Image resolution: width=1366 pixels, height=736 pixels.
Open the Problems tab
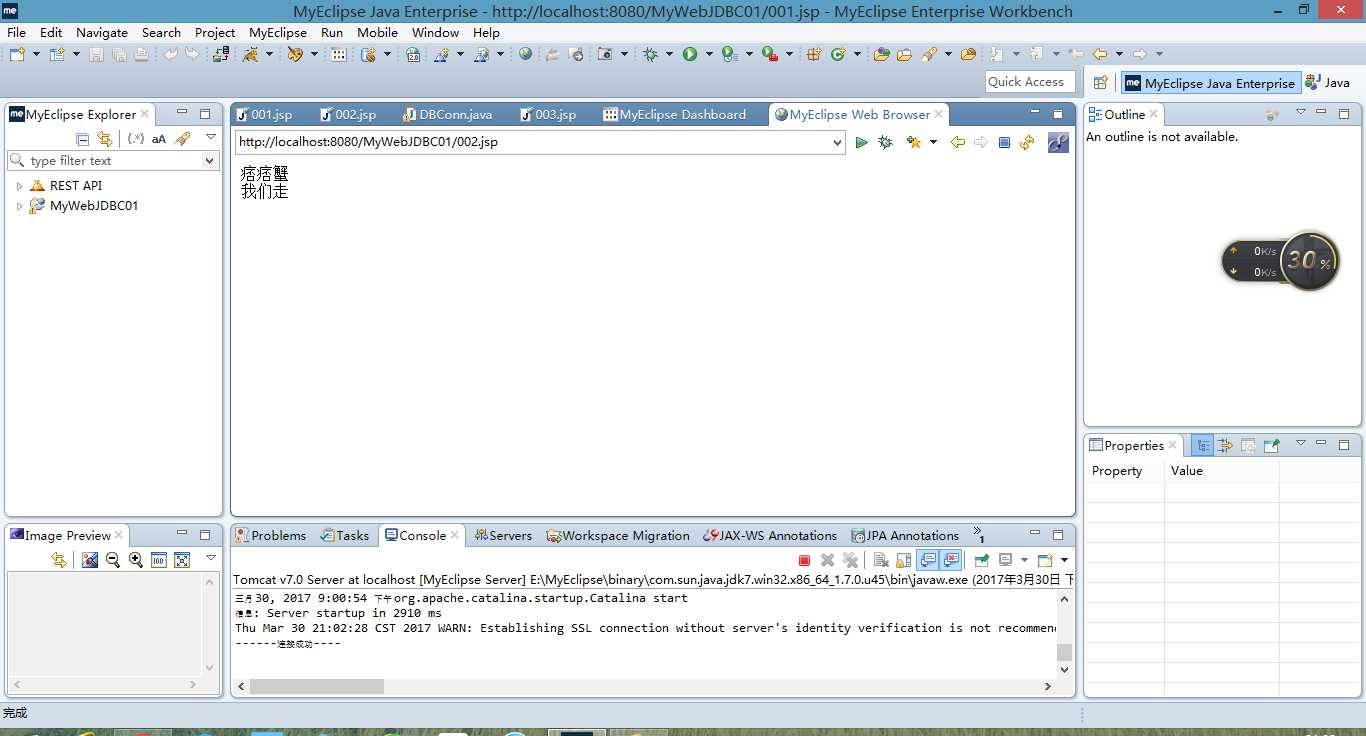(270, 536)
